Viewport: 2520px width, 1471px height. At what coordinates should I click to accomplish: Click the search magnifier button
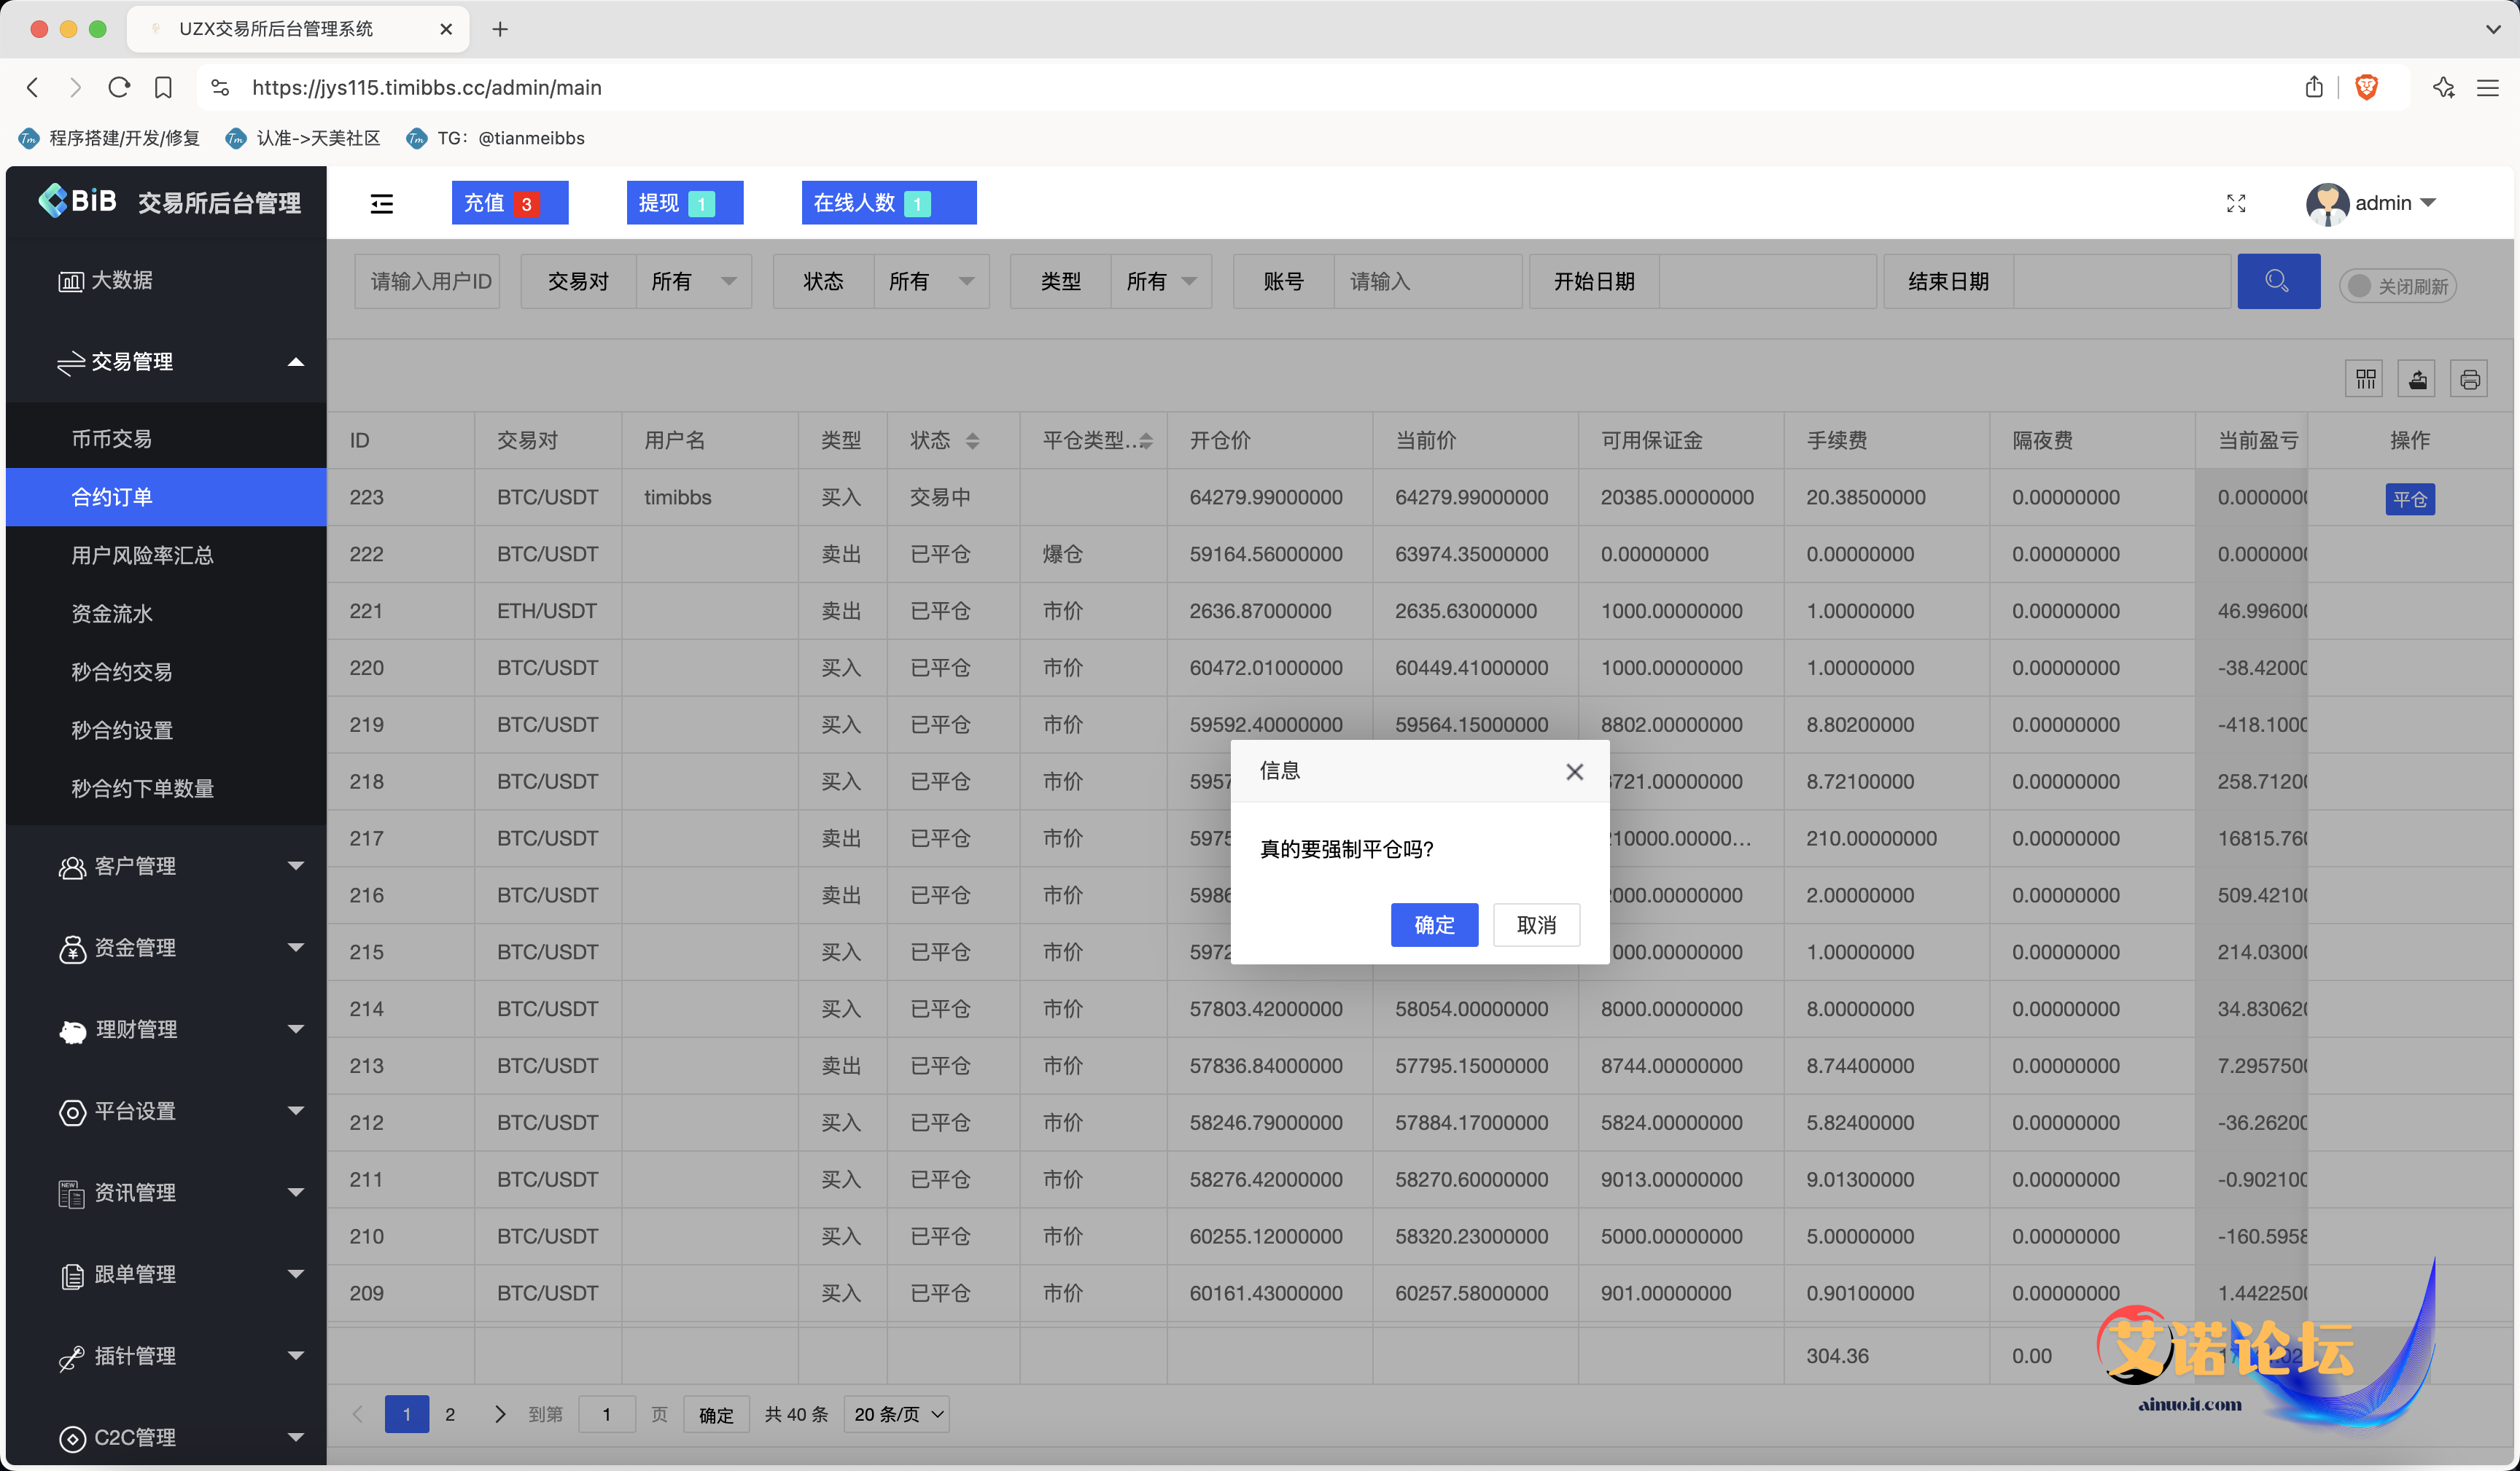point(2278,281)
